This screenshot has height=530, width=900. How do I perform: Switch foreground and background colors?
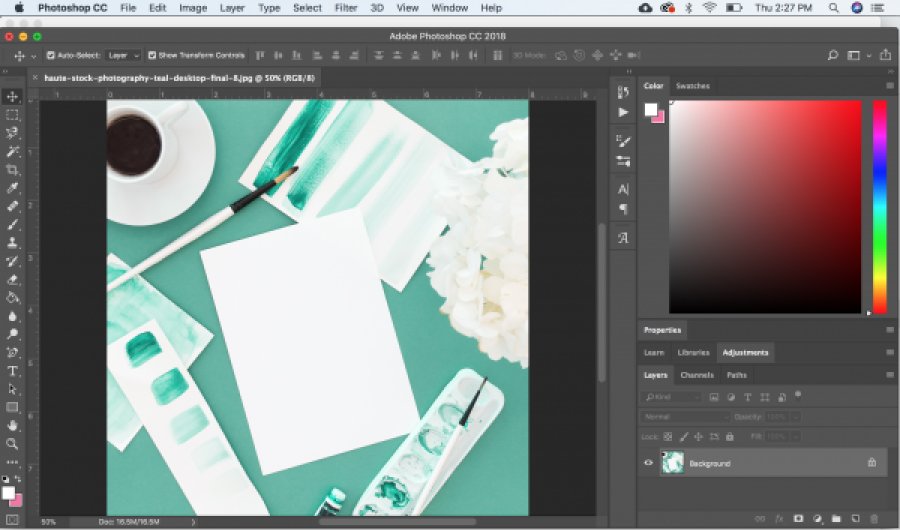[18, 478]
